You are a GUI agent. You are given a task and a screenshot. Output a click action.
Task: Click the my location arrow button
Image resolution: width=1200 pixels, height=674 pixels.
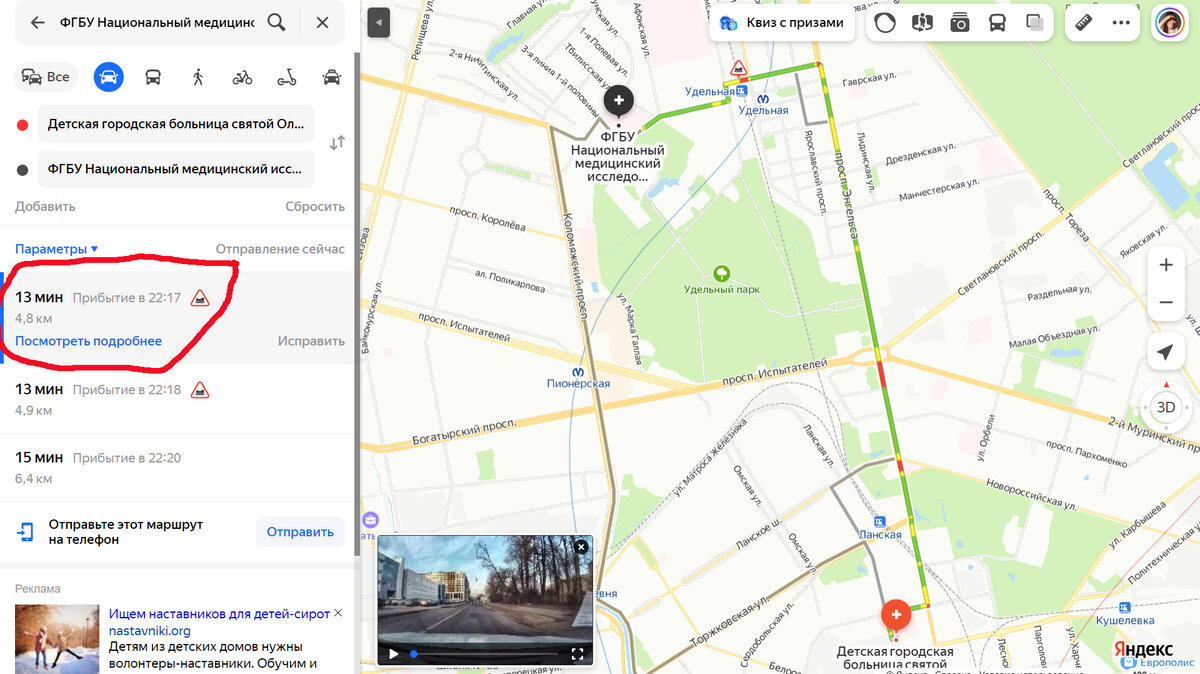click(1165, 352)
